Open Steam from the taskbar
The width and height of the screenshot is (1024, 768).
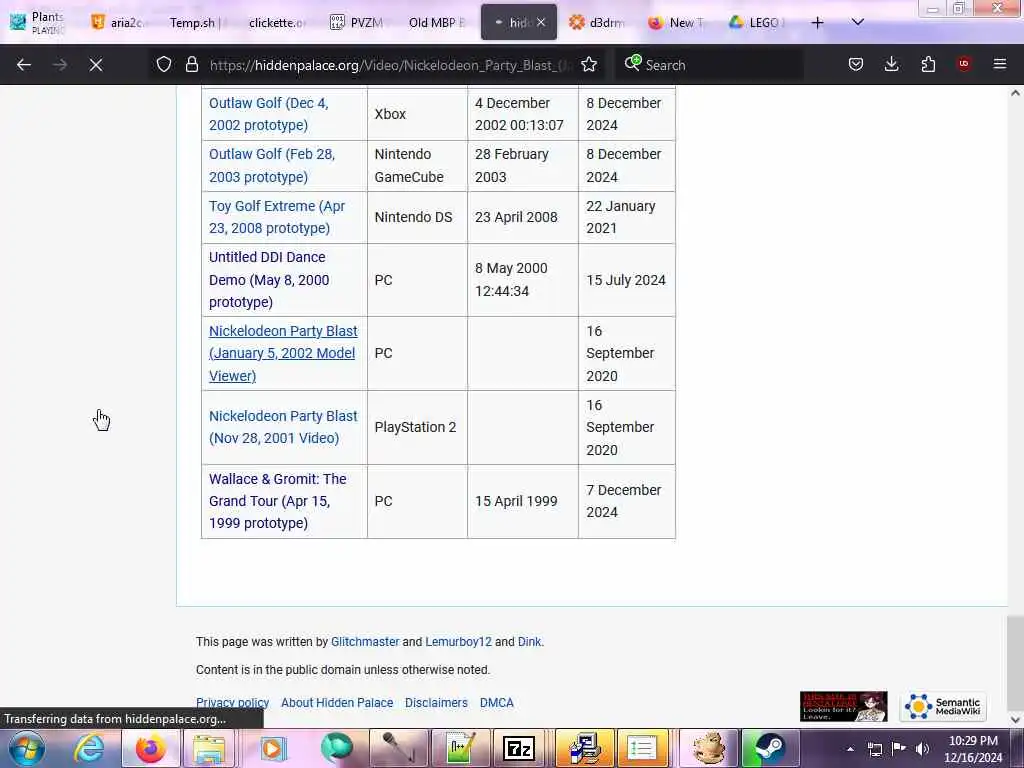tap(771, 748)
